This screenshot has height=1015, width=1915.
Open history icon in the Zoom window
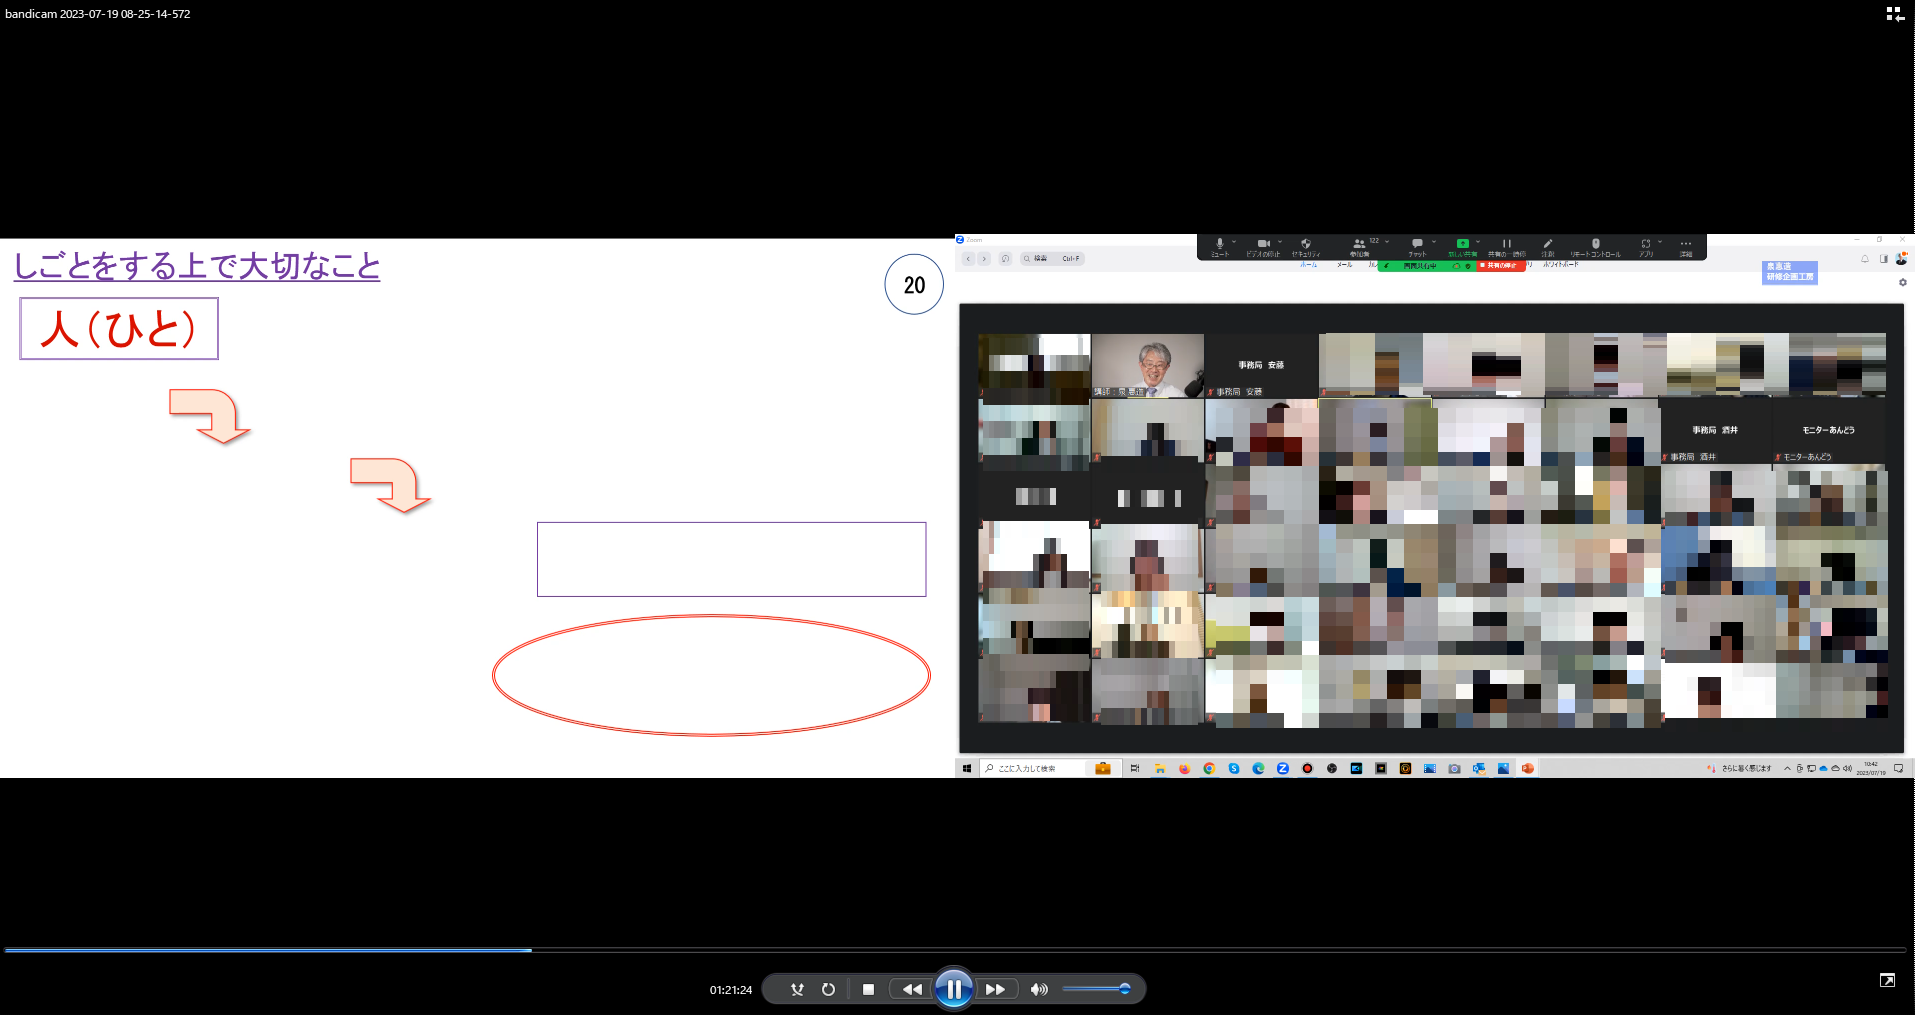pos(1005,258)
